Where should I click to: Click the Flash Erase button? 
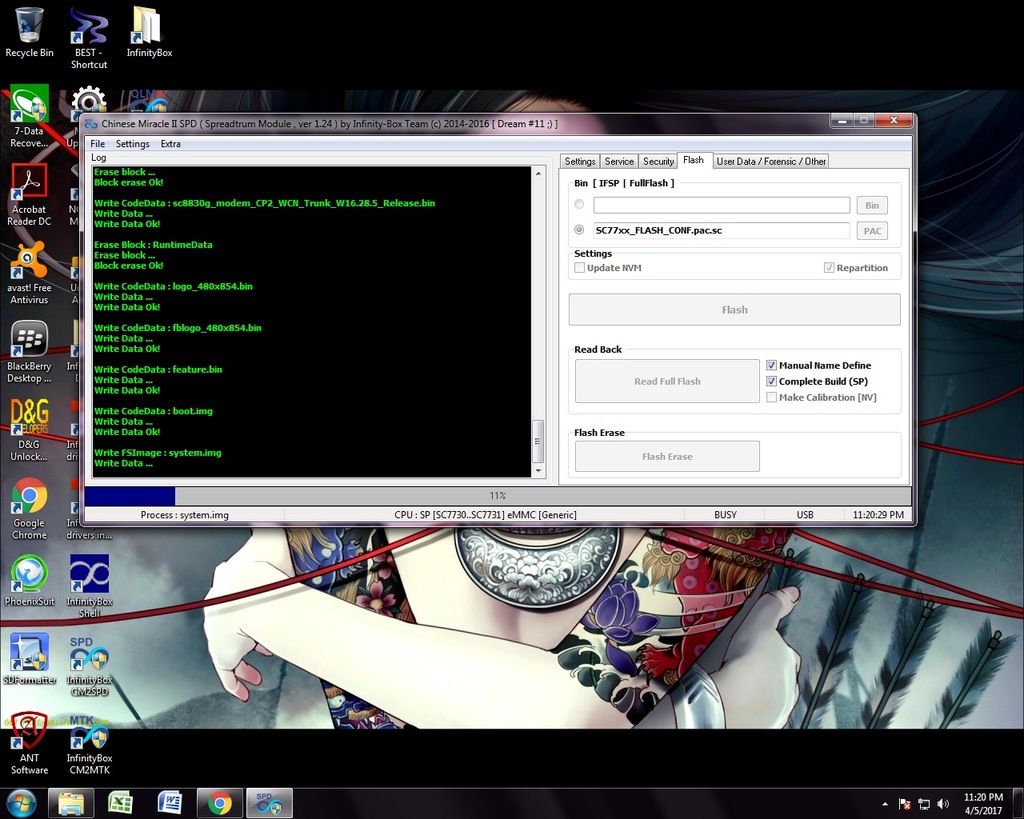coord(667,456)
